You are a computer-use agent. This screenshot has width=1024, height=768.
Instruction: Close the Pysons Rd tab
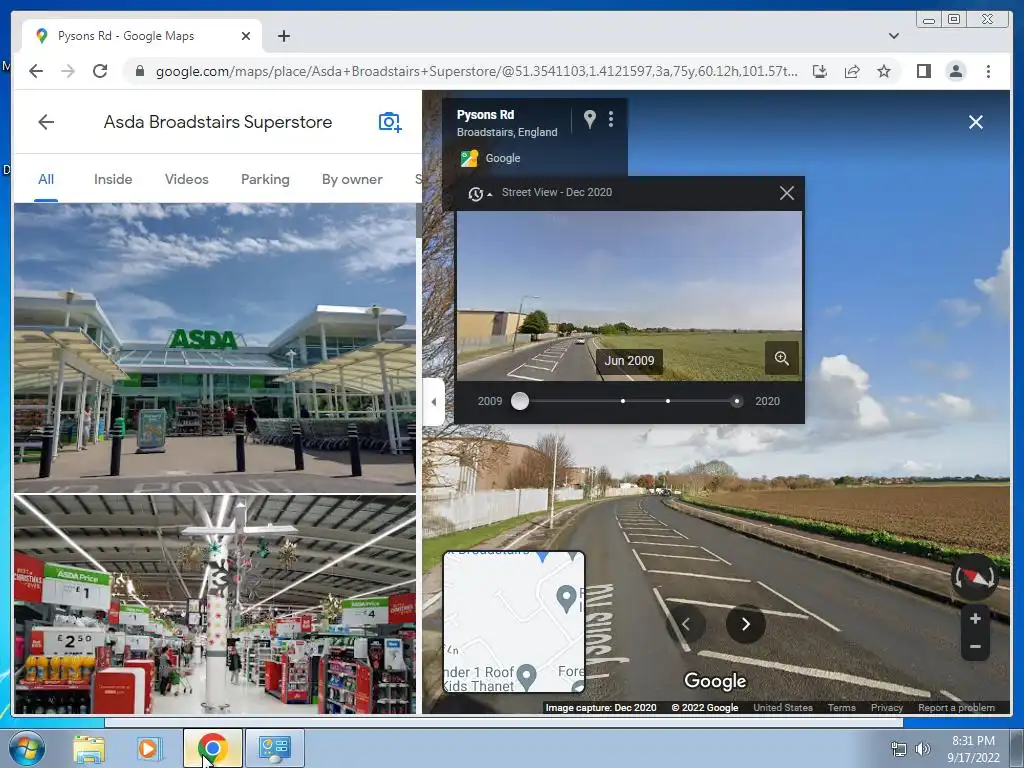coord(246,36)
